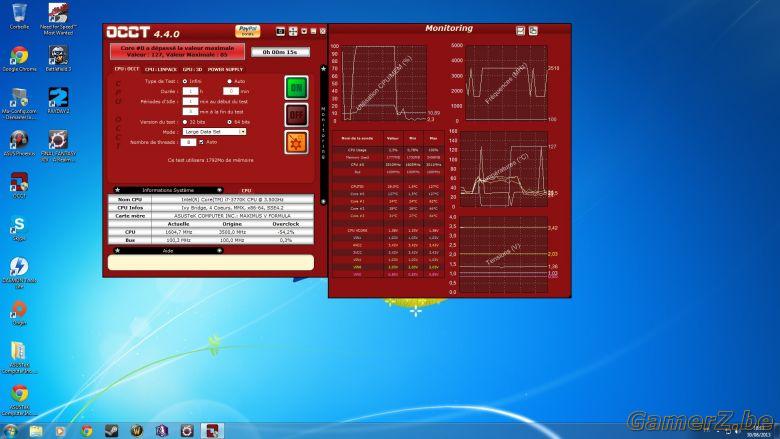This screenshot has width=780, height=439.
Task: Select the Auto test type radio
Action: (x=229, y=81)
